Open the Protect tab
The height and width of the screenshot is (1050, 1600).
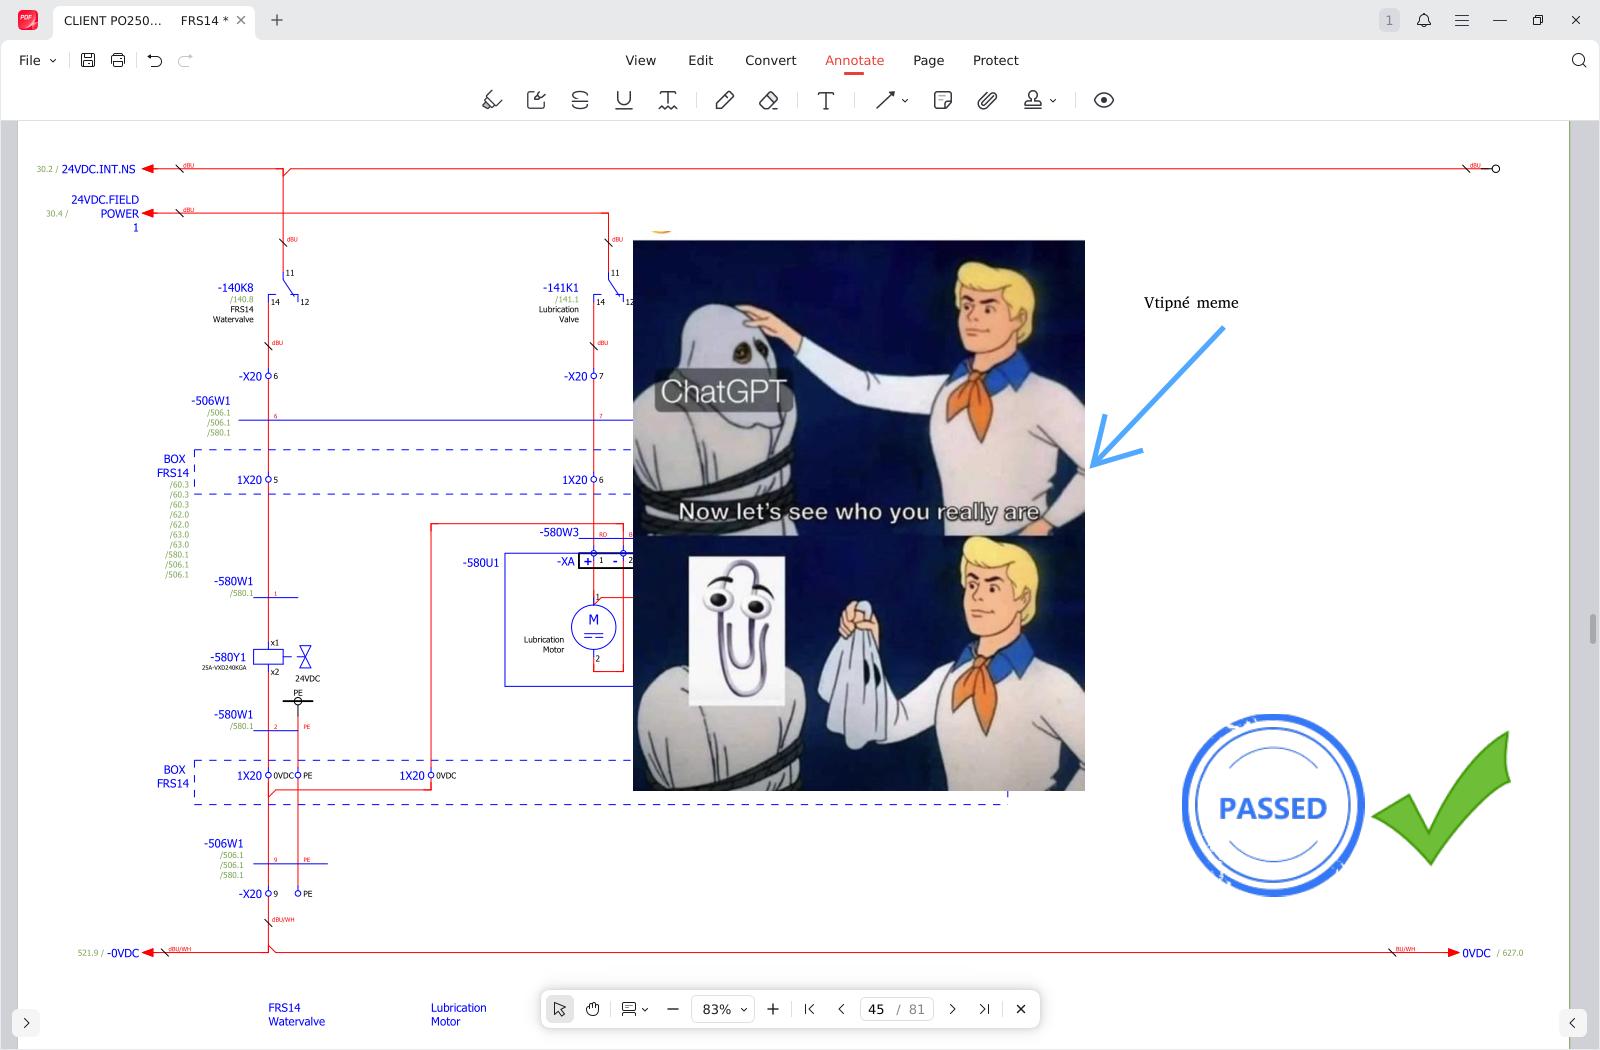pyautogui.click(x=995, y=60)
